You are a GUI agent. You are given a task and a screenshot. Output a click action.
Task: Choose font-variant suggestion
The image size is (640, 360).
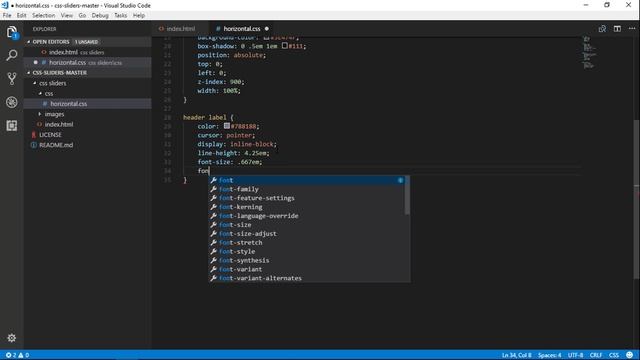click(x=307, y=269)
